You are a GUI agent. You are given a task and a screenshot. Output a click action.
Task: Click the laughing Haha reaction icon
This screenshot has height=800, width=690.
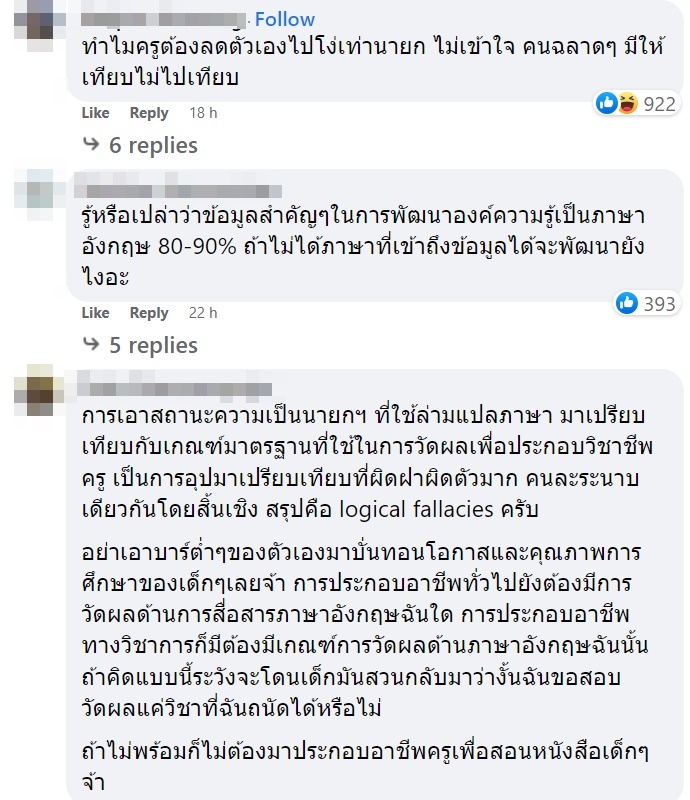627,100
